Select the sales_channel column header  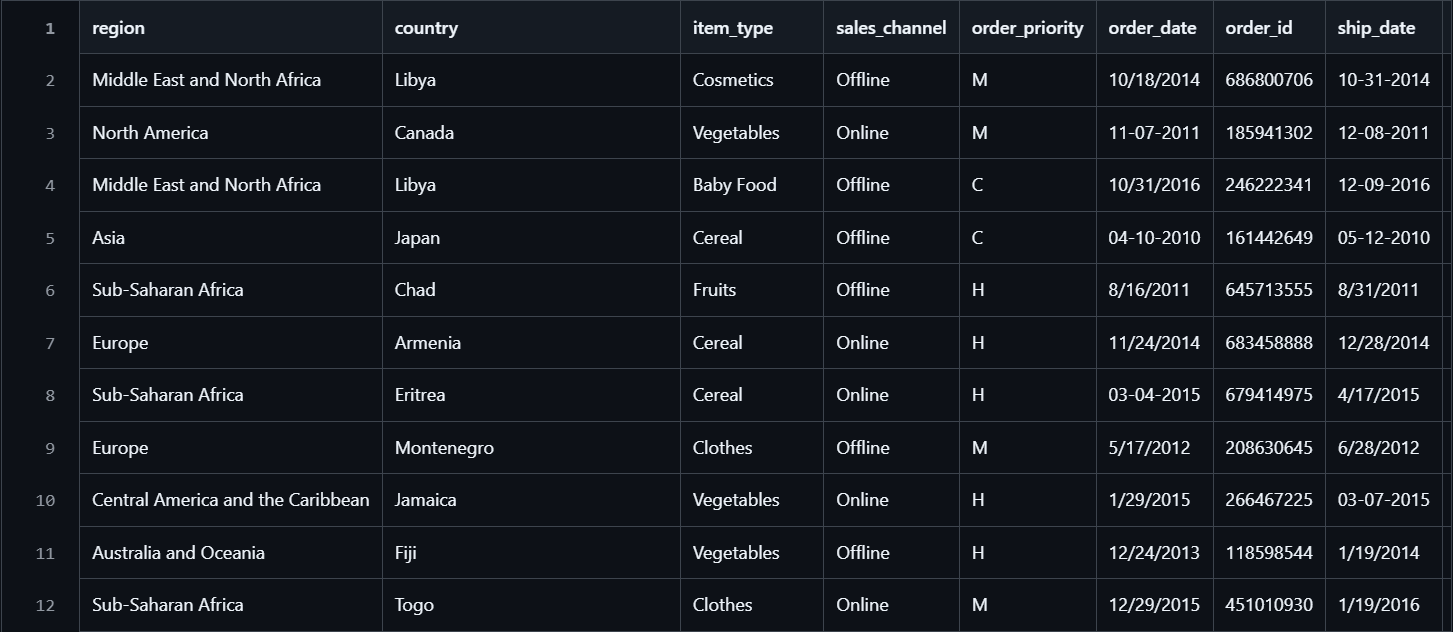click(891, 28)
